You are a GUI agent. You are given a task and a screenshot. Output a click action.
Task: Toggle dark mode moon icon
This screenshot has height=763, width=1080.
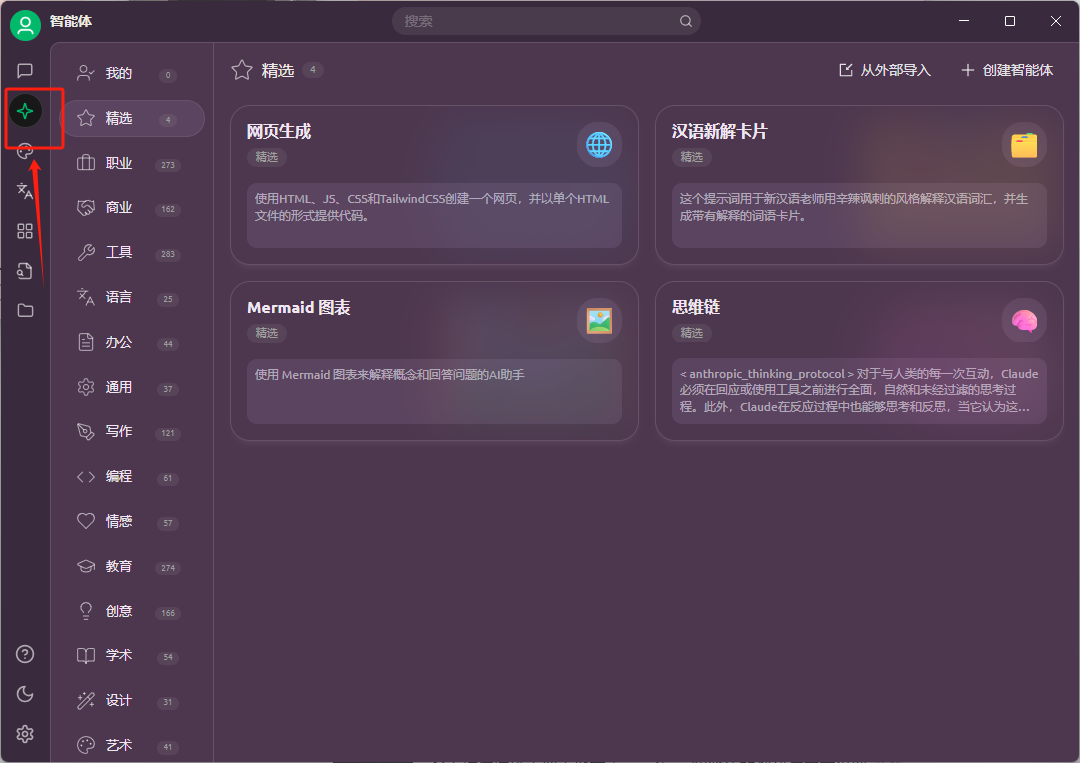tap(25, 694)
